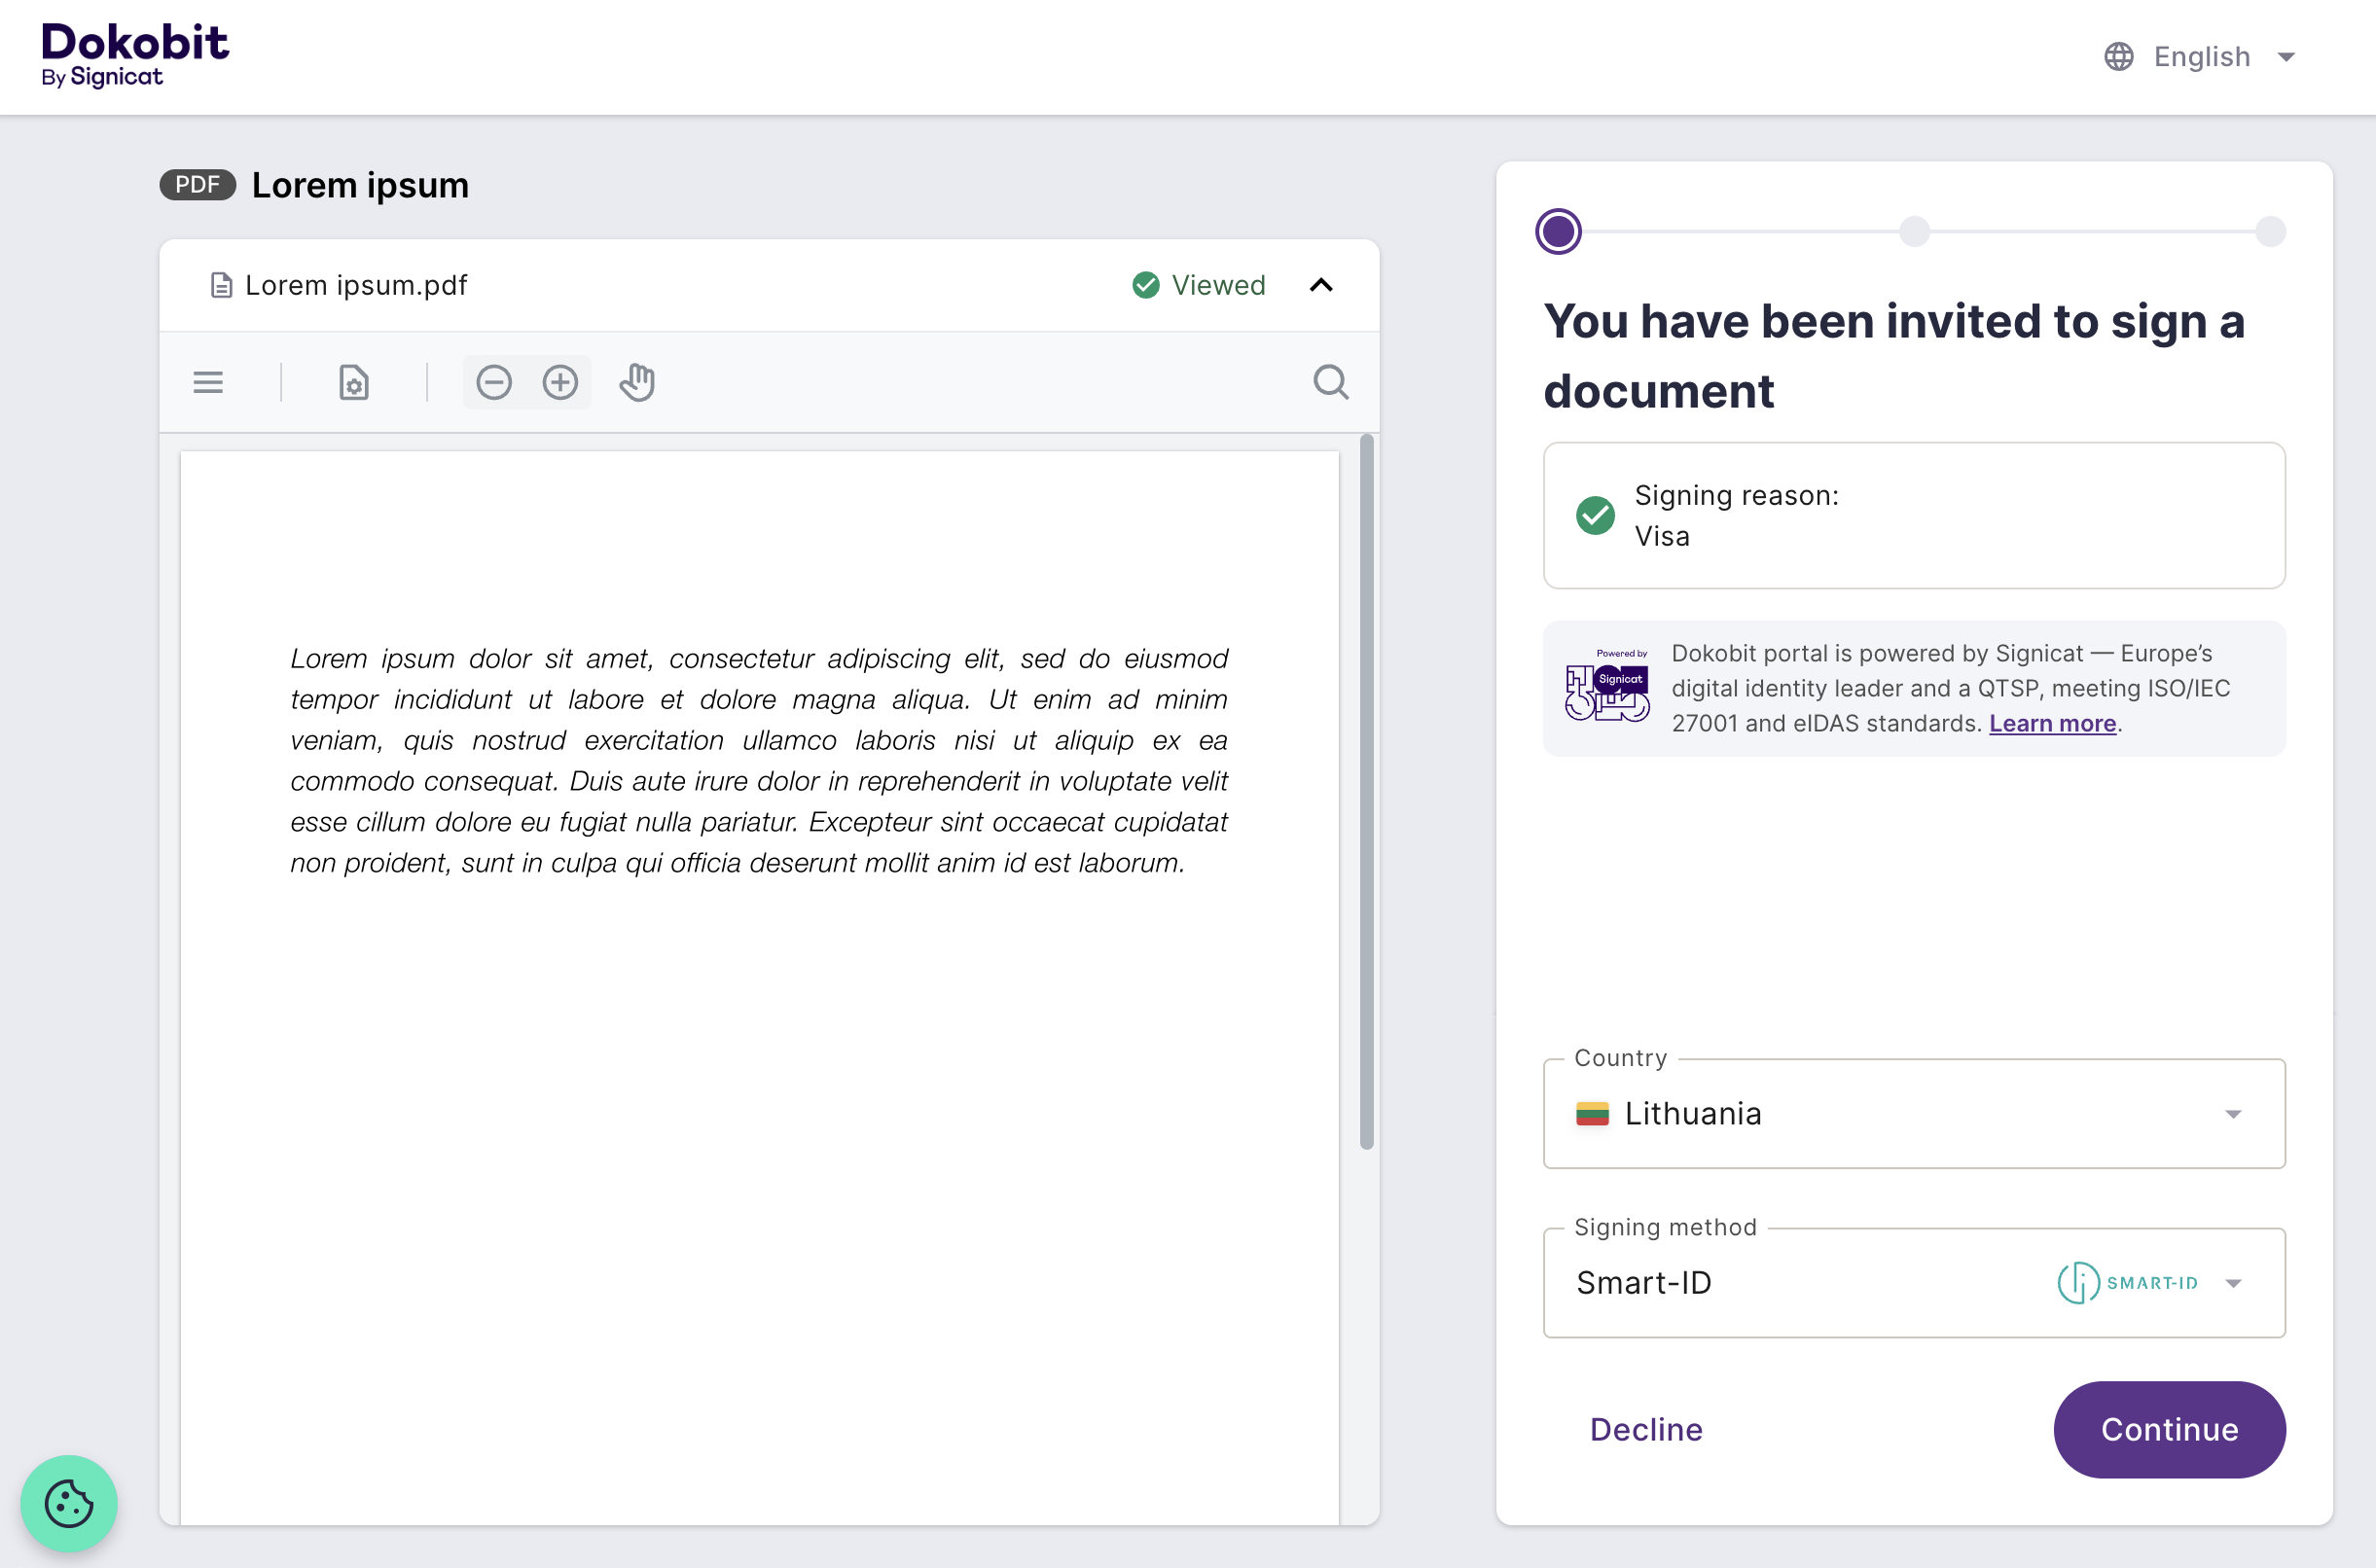Decline the signing invitation
The image size is (2376, 1568).
(1646, 1430)
